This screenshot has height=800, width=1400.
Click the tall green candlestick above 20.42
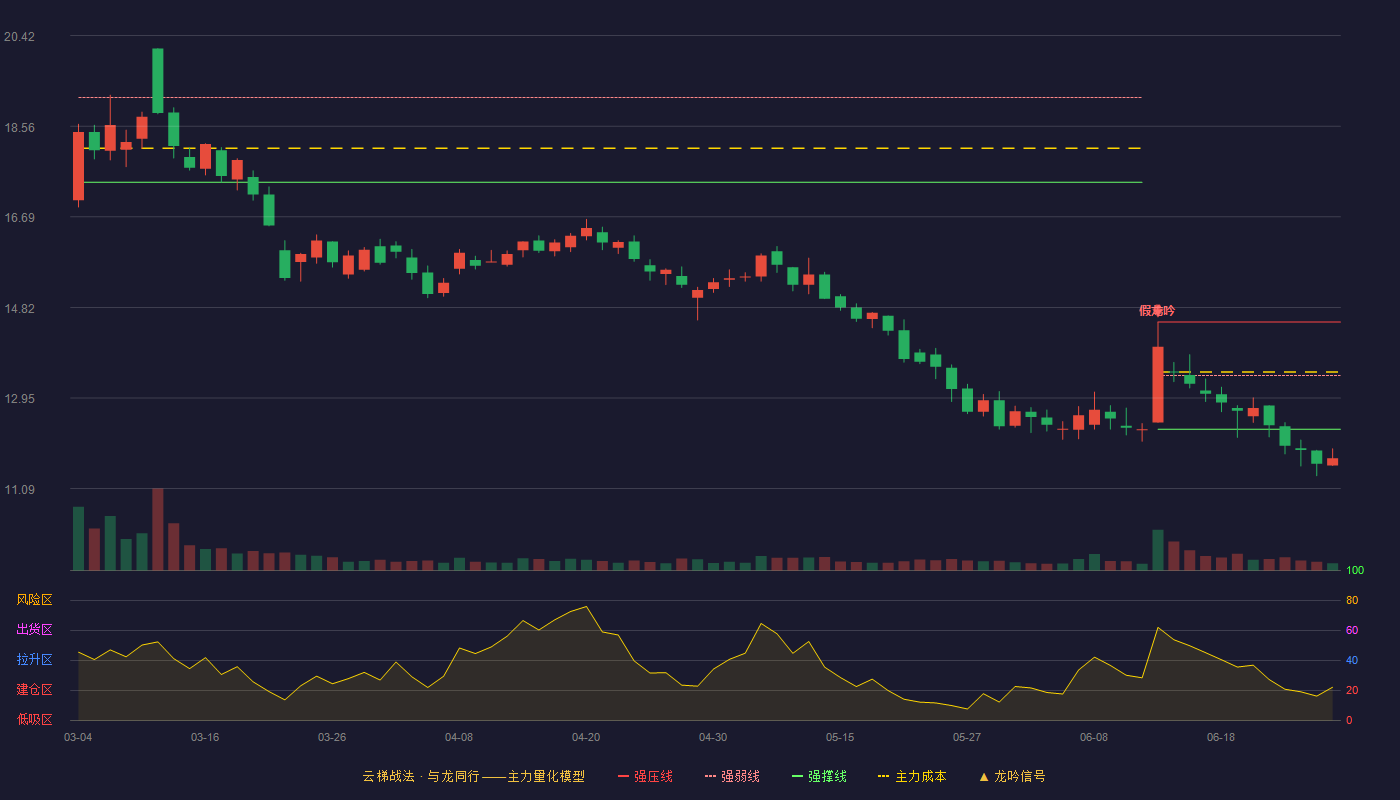coord(158,81)
